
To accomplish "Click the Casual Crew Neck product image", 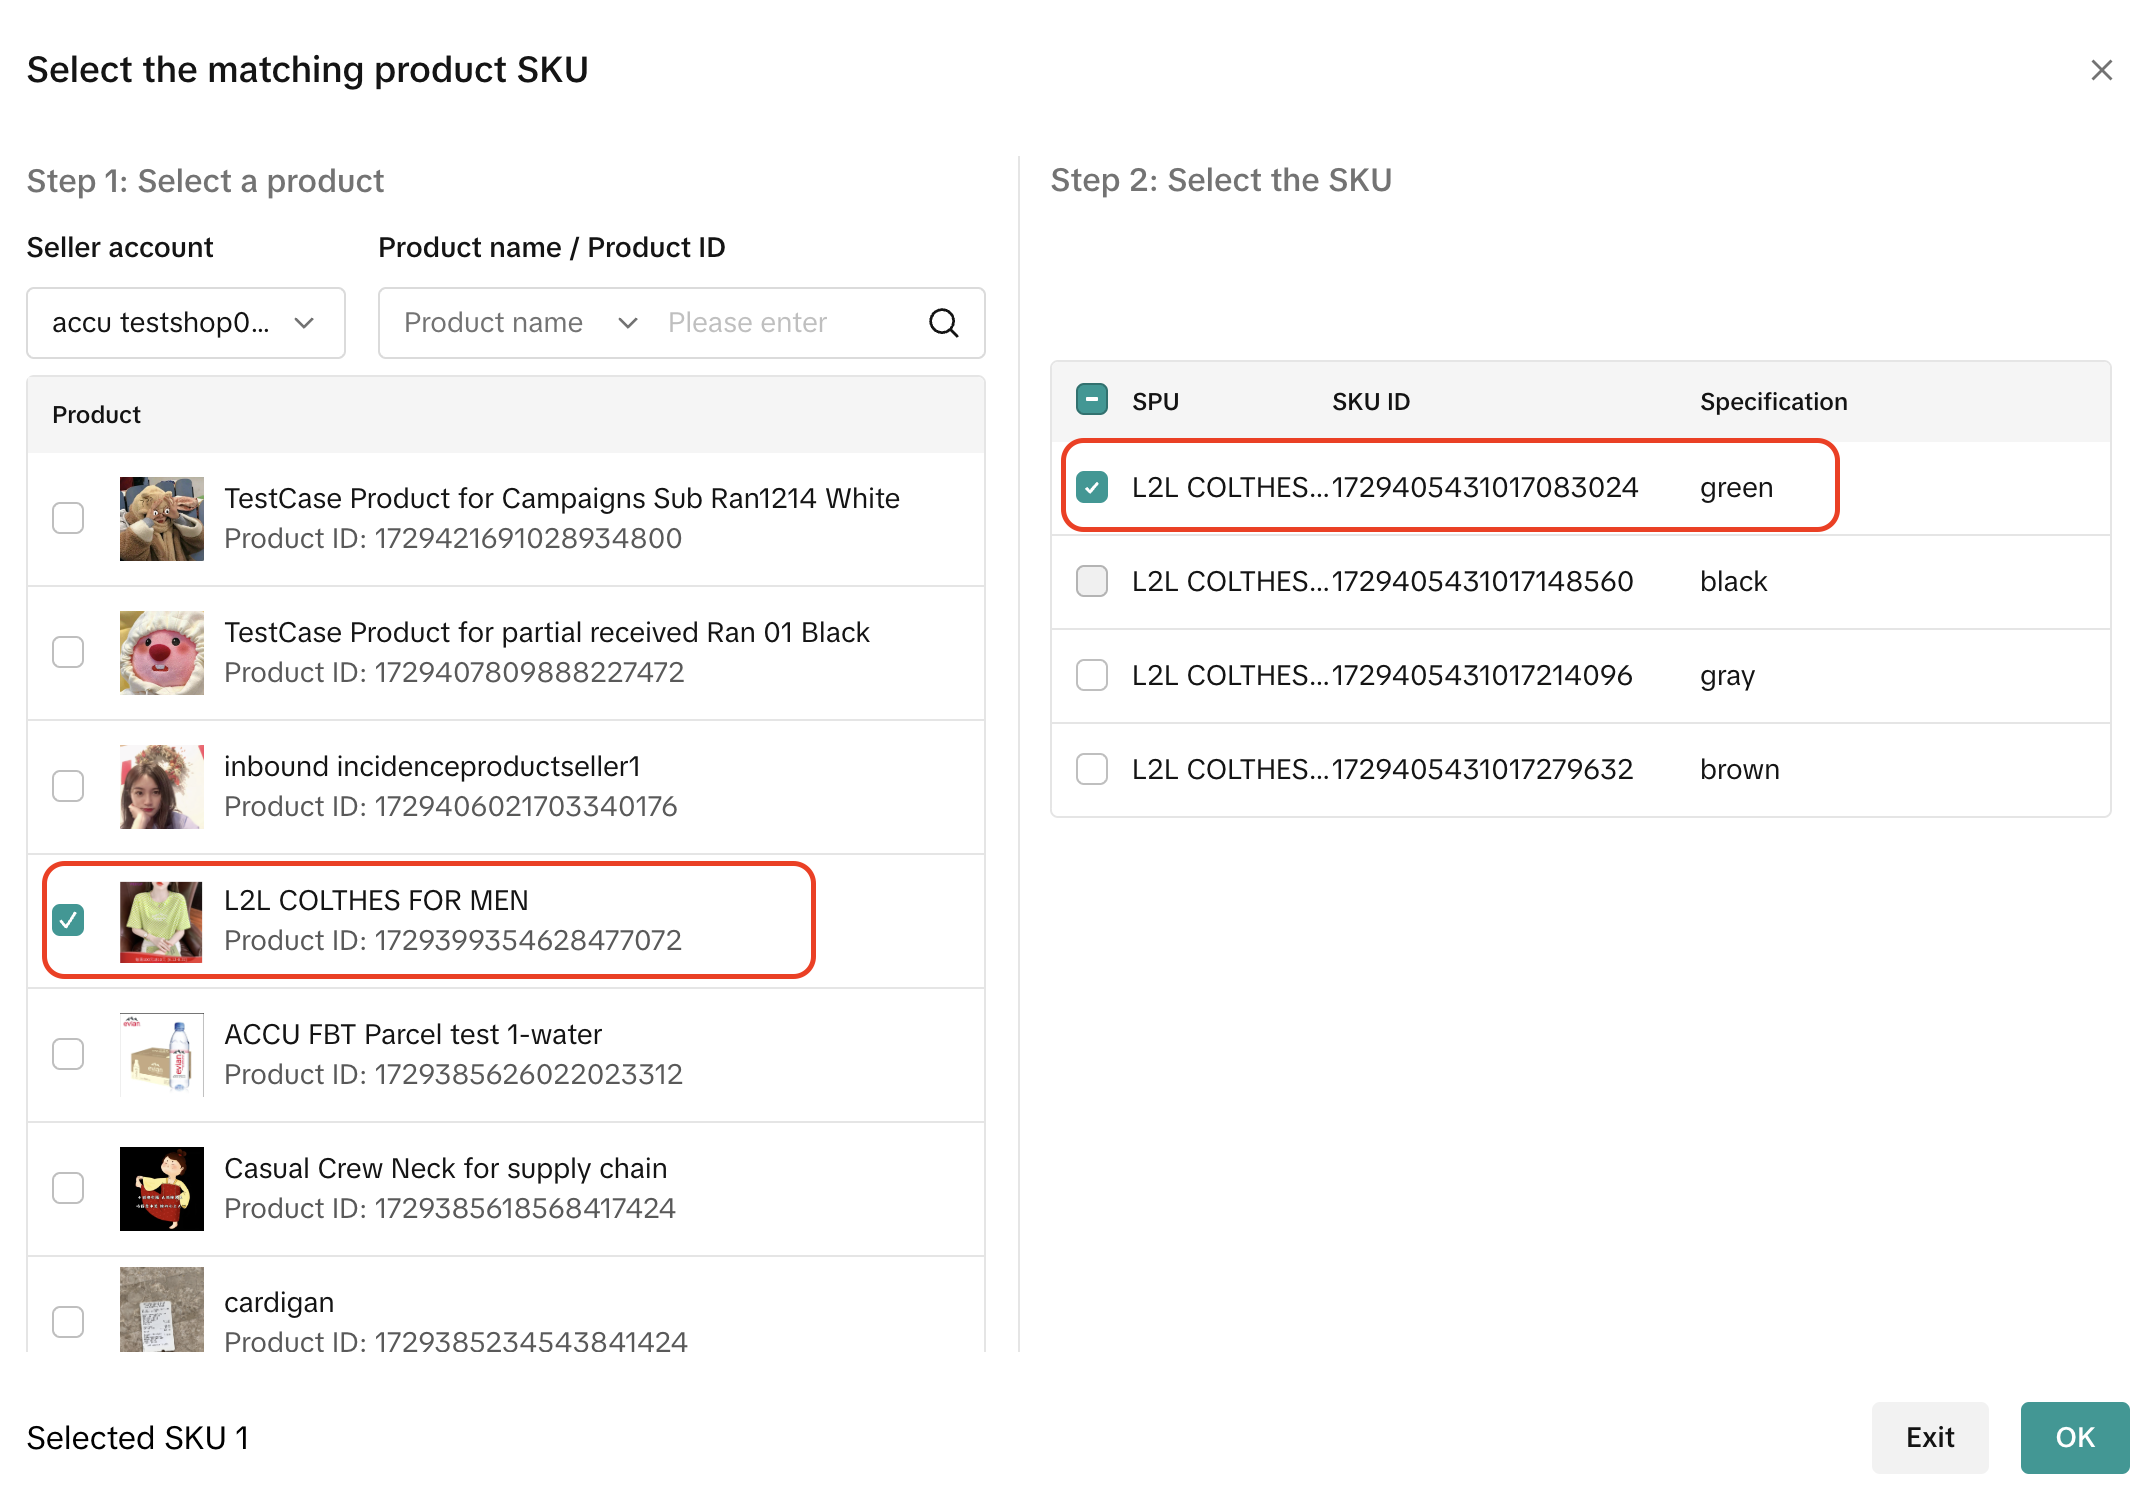I will pyautogui.click(x=161, y=1188).
